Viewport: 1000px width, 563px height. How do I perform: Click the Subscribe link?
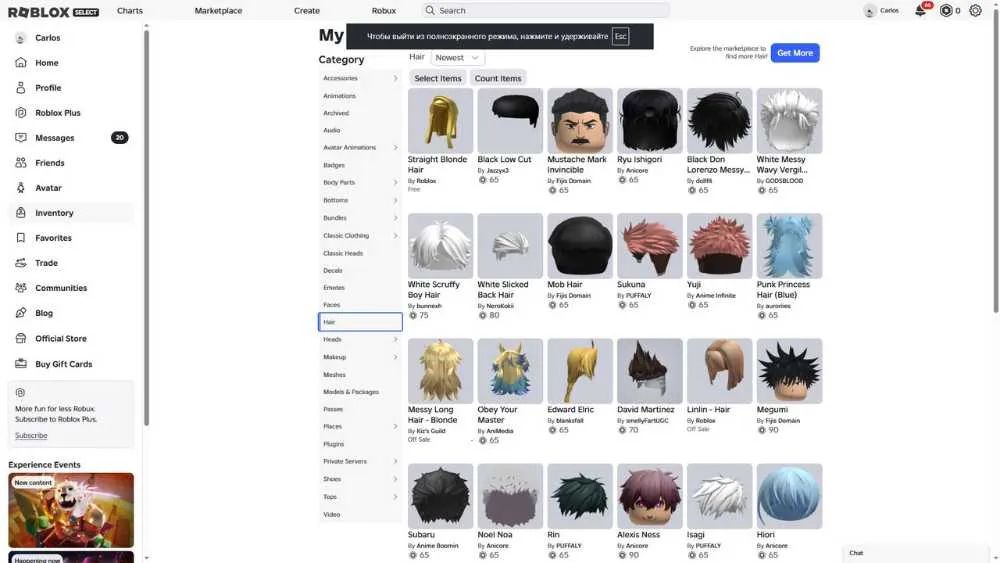tap(31, 435)
